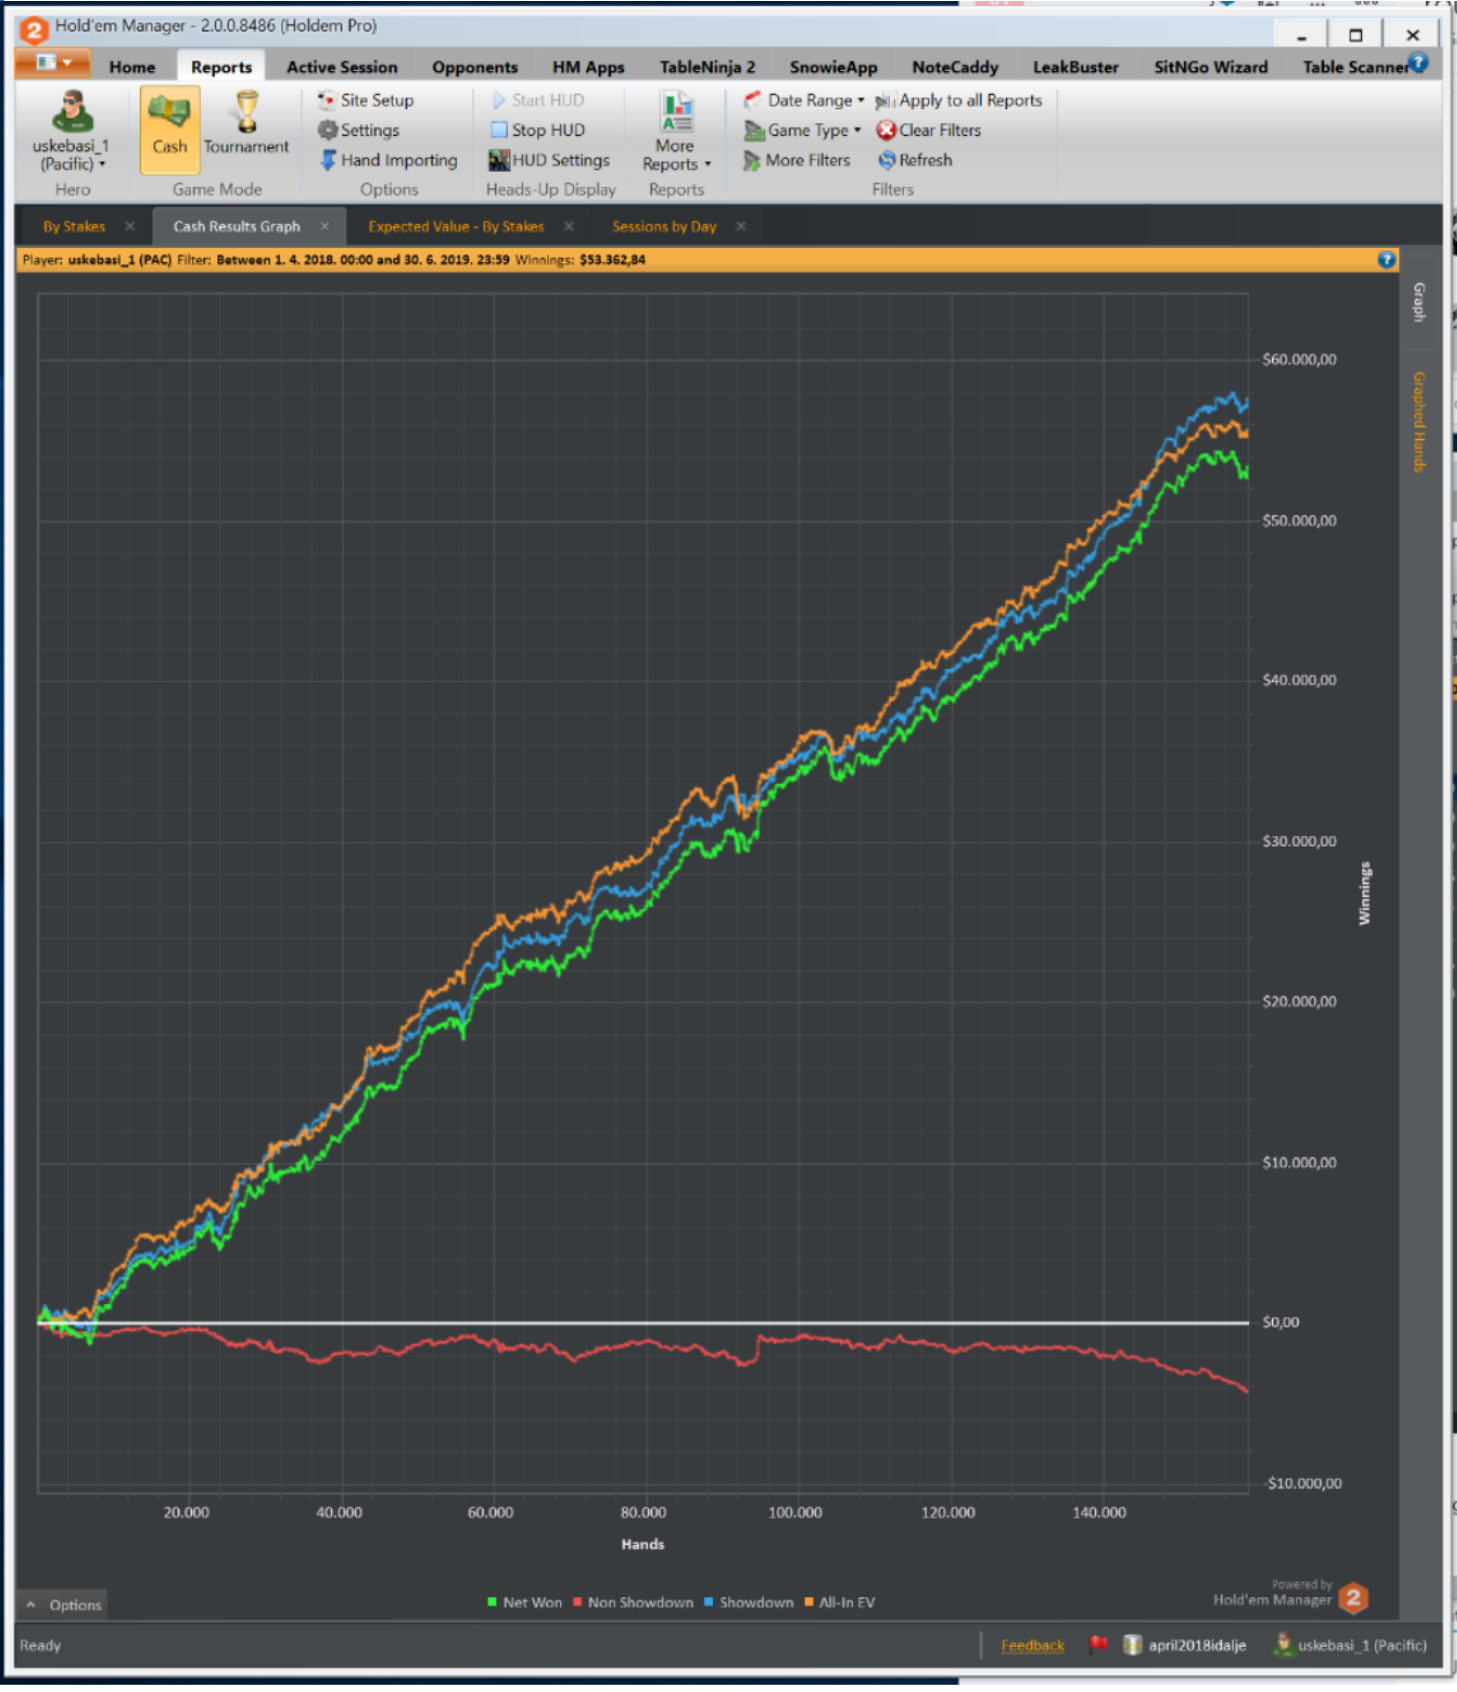1457x1692 pixels.
Task: Open the LeakBuster tab
Action: (1075, 67)
